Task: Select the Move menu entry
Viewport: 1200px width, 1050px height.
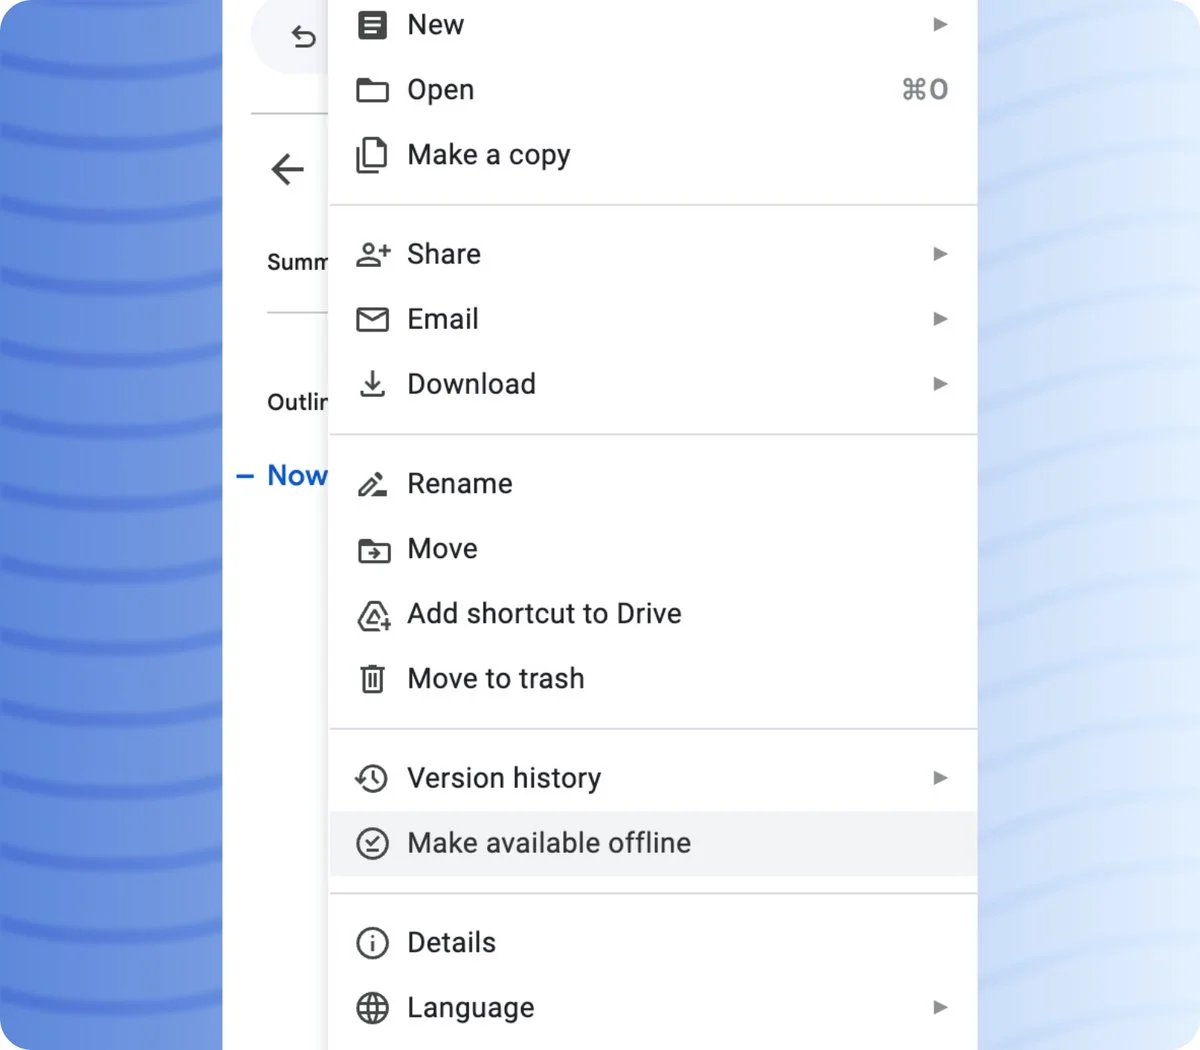Action: click(x=442, y=549)
